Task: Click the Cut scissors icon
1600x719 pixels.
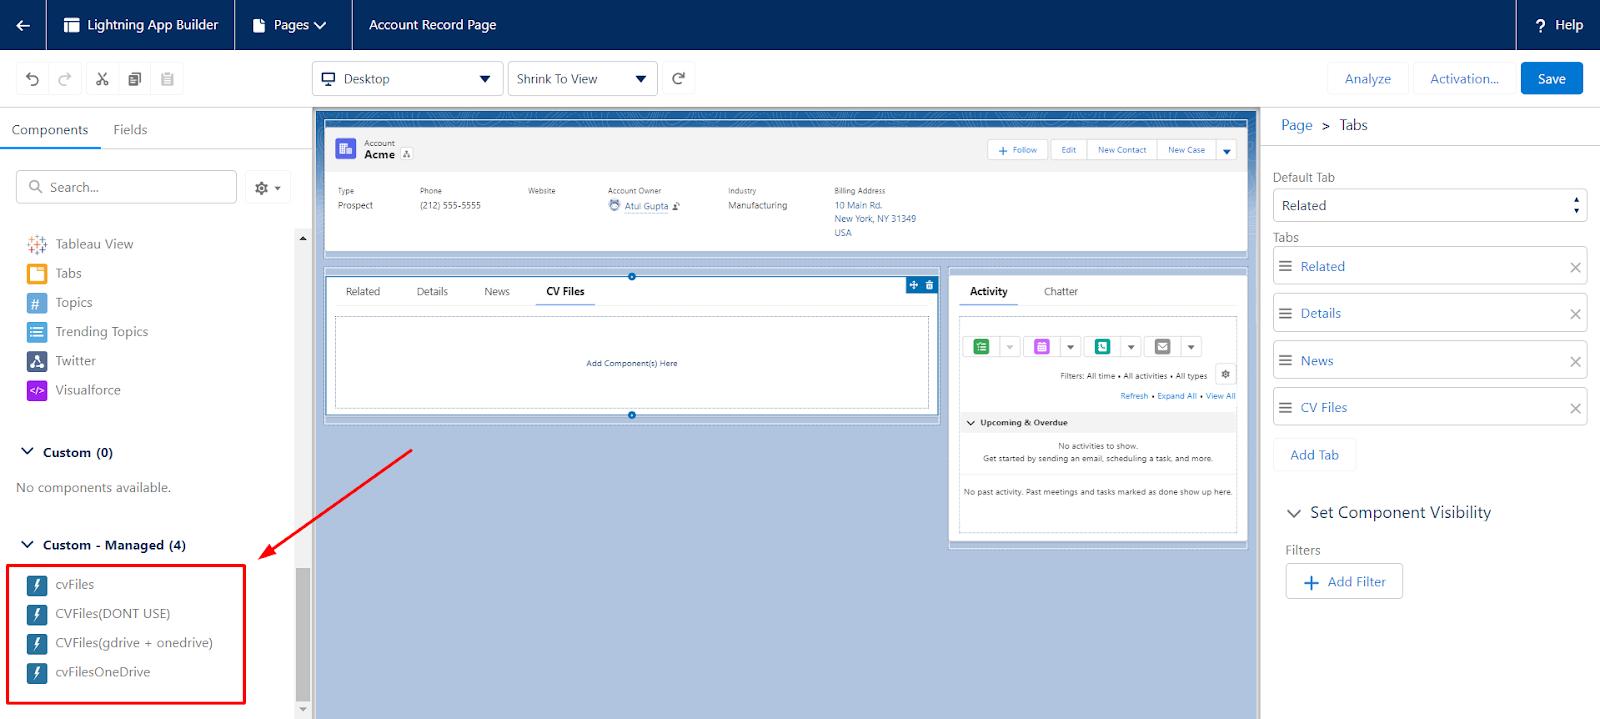Action: [x=102, y=79]
